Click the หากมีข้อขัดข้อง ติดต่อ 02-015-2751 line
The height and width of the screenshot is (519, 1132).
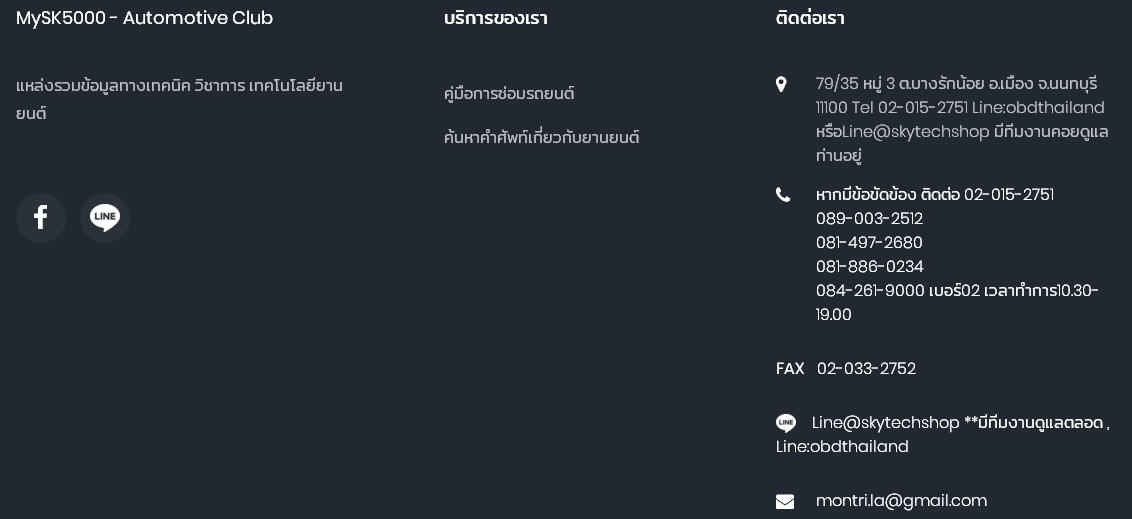click(x=934, y=195)
